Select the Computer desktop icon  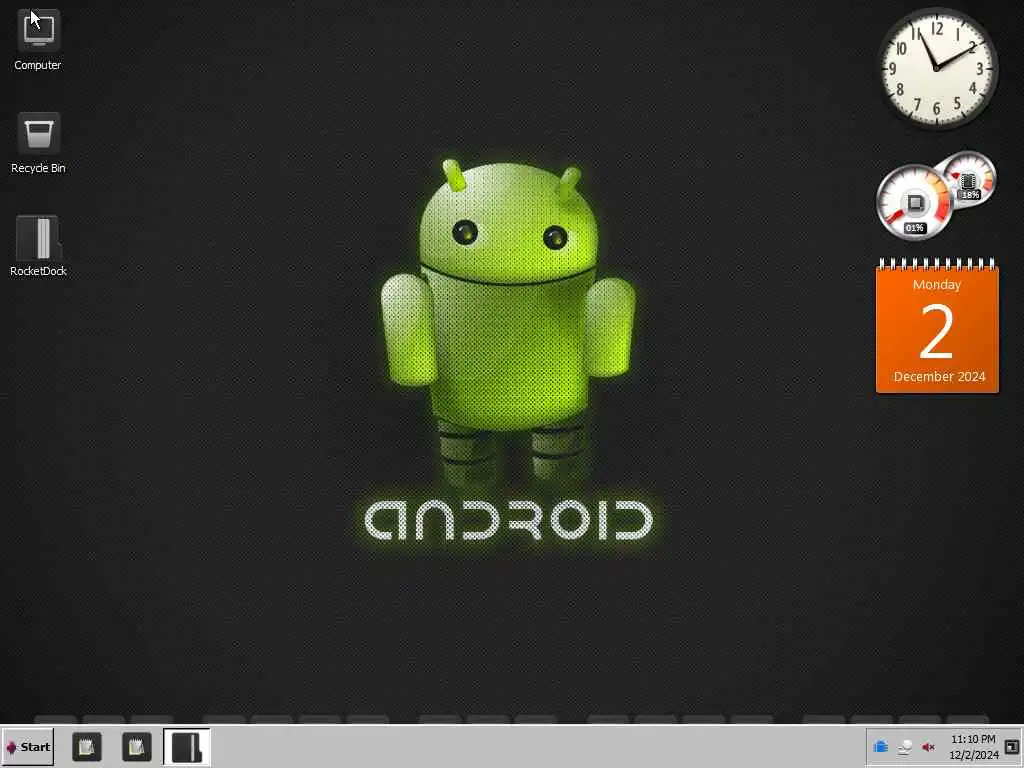(38, 39)
